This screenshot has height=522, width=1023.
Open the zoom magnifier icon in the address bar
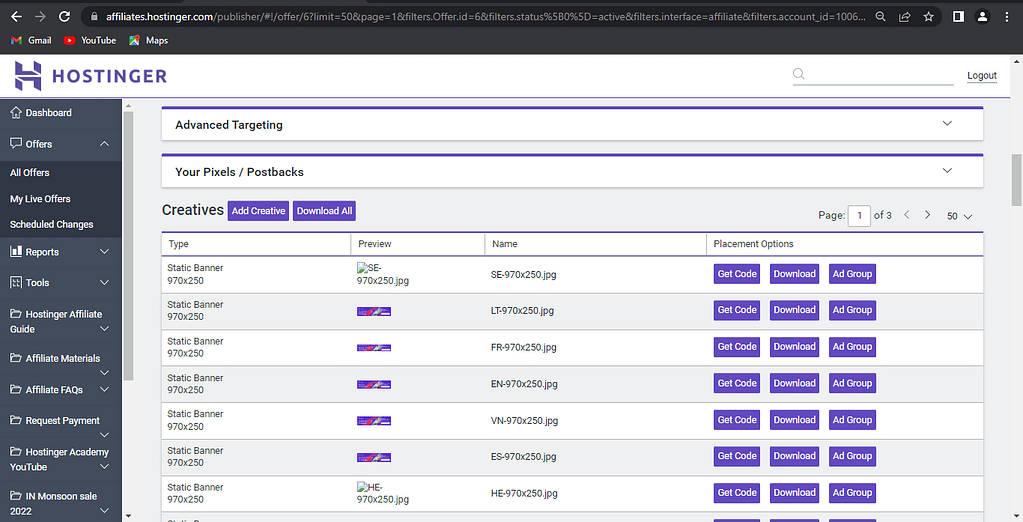coord(880,17)
